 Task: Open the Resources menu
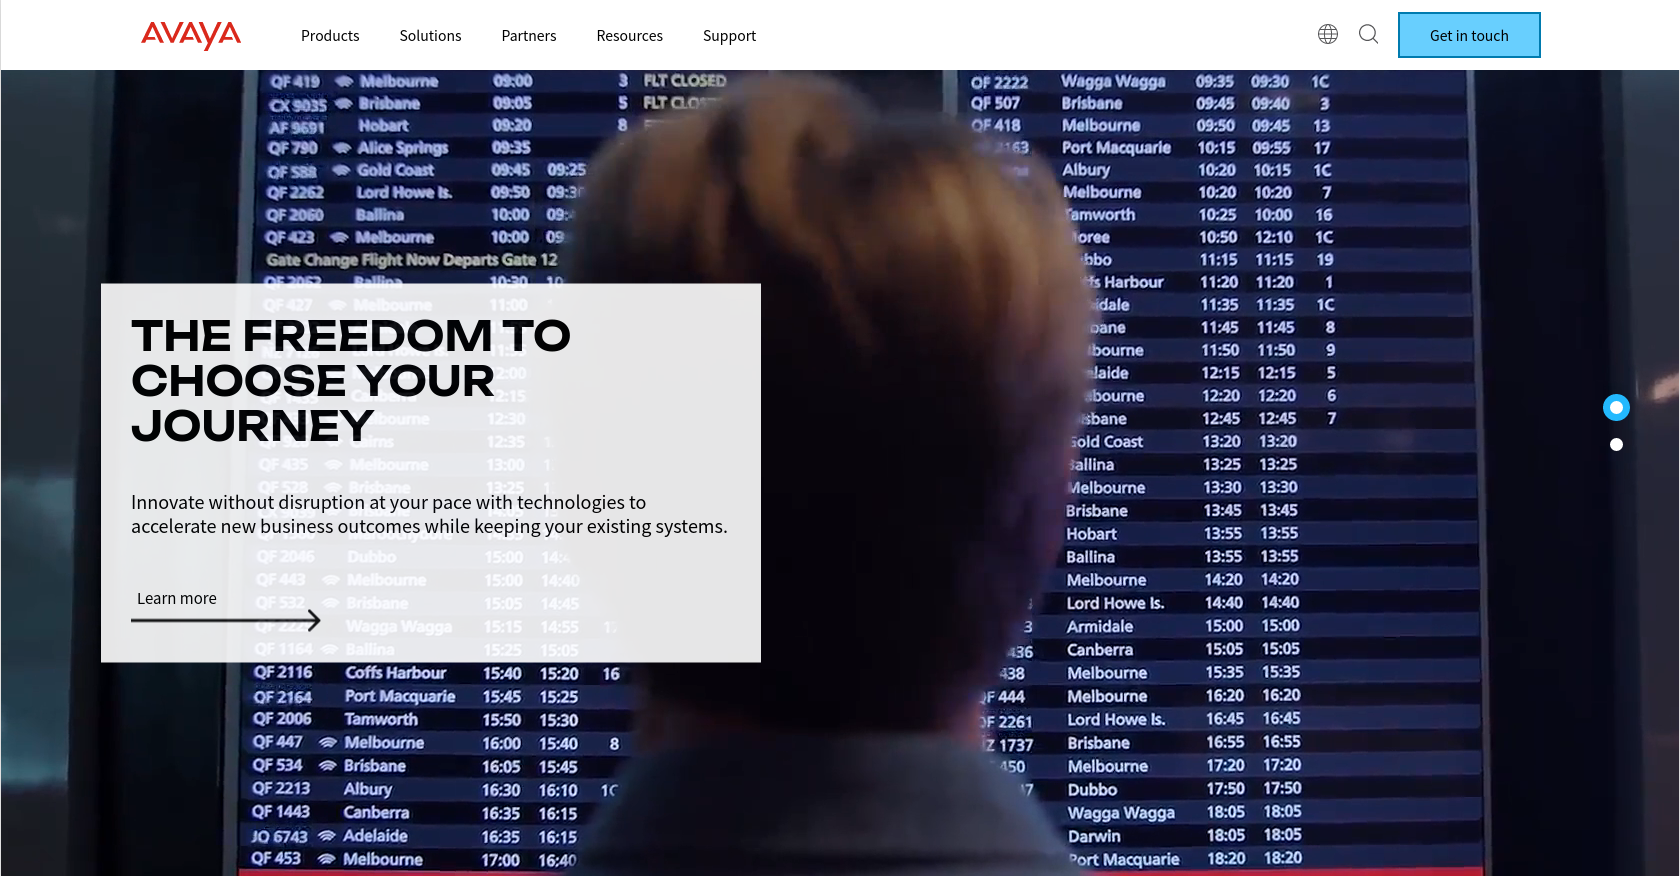(629, 36)
